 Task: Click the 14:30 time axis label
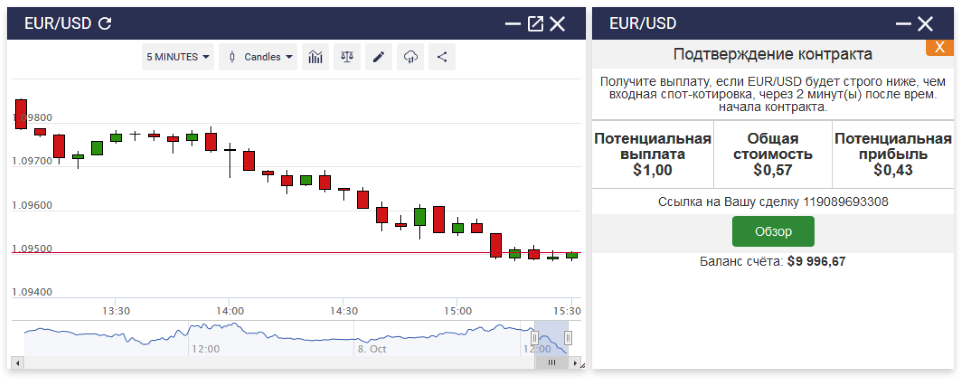(x=343, y=310)
